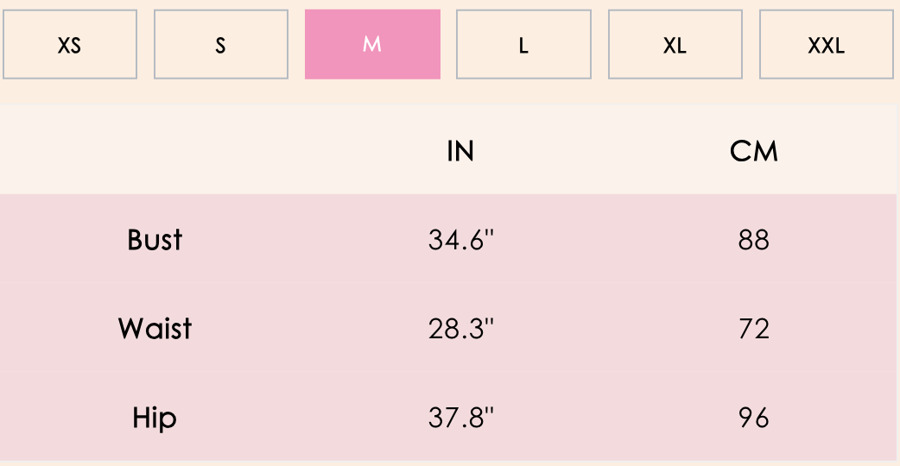Click the highlighted M size button

[373, 44]
